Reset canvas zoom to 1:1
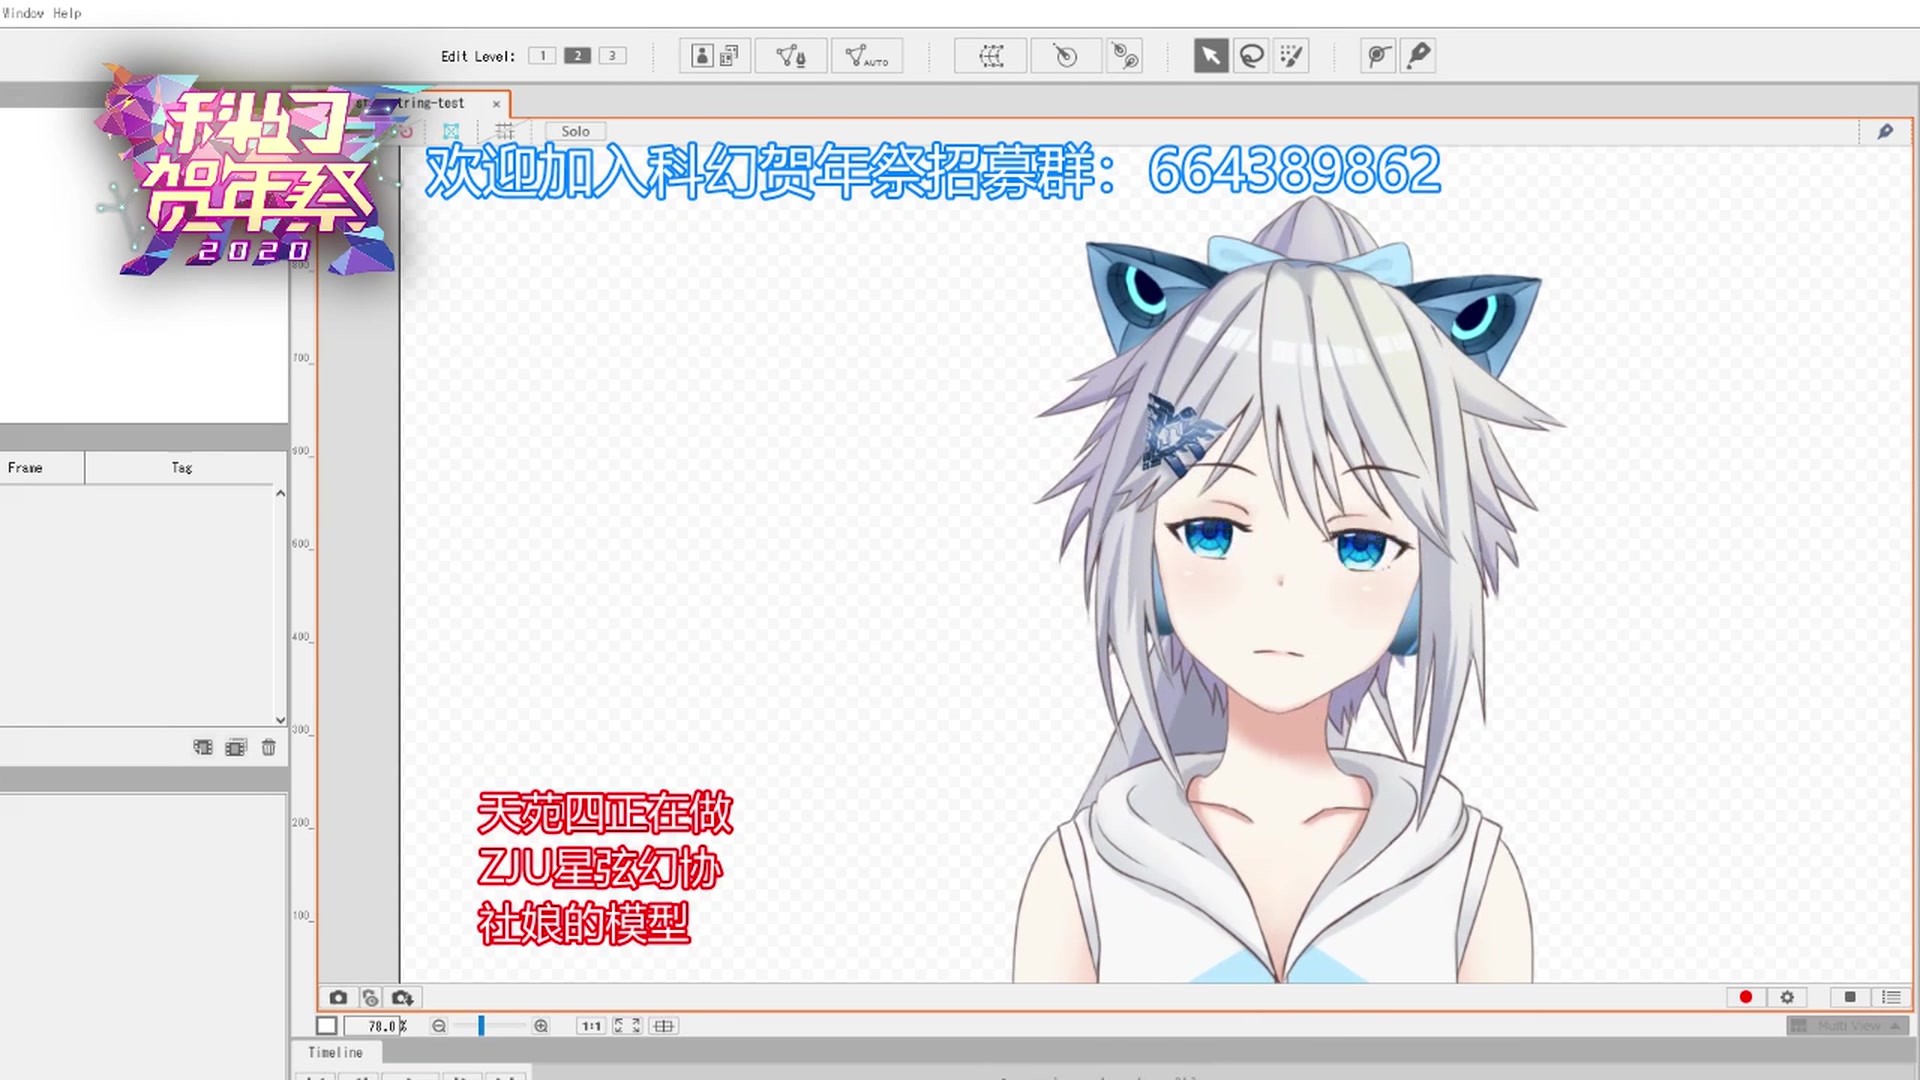The height and width of the screenshot is (1080, 1920). (592, 1026)
